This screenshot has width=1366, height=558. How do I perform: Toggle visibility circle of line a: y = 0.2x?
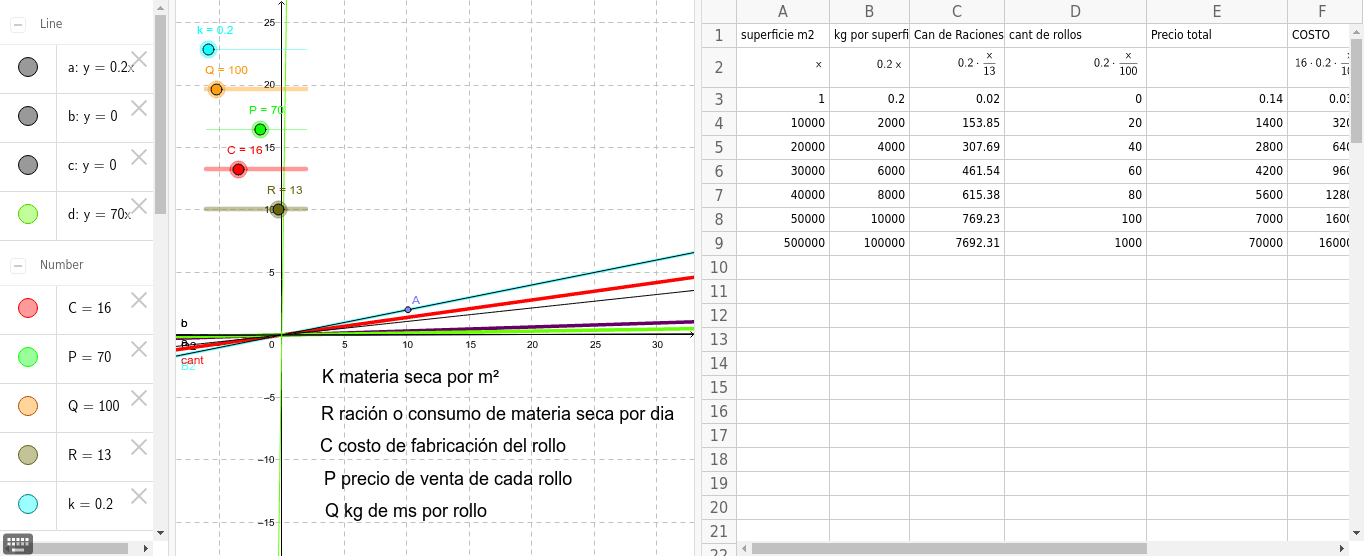(x=28, y=68)
